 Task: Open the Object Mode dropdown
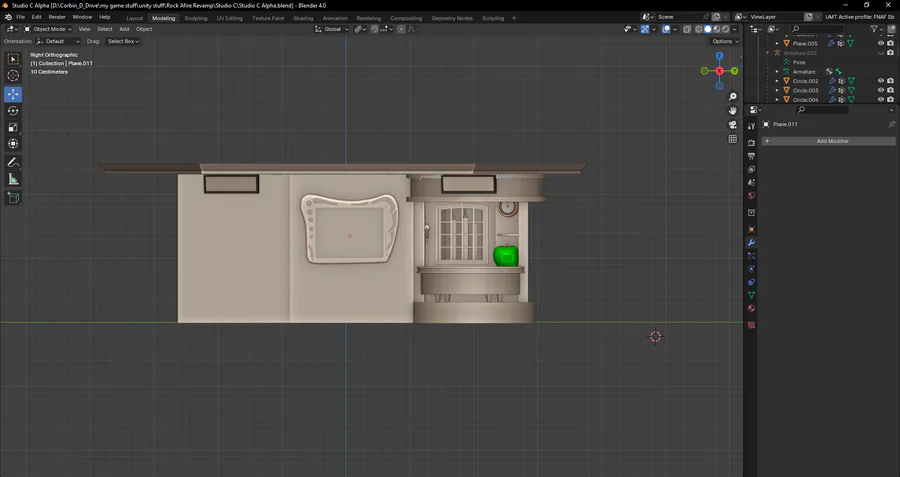point(49,29)
